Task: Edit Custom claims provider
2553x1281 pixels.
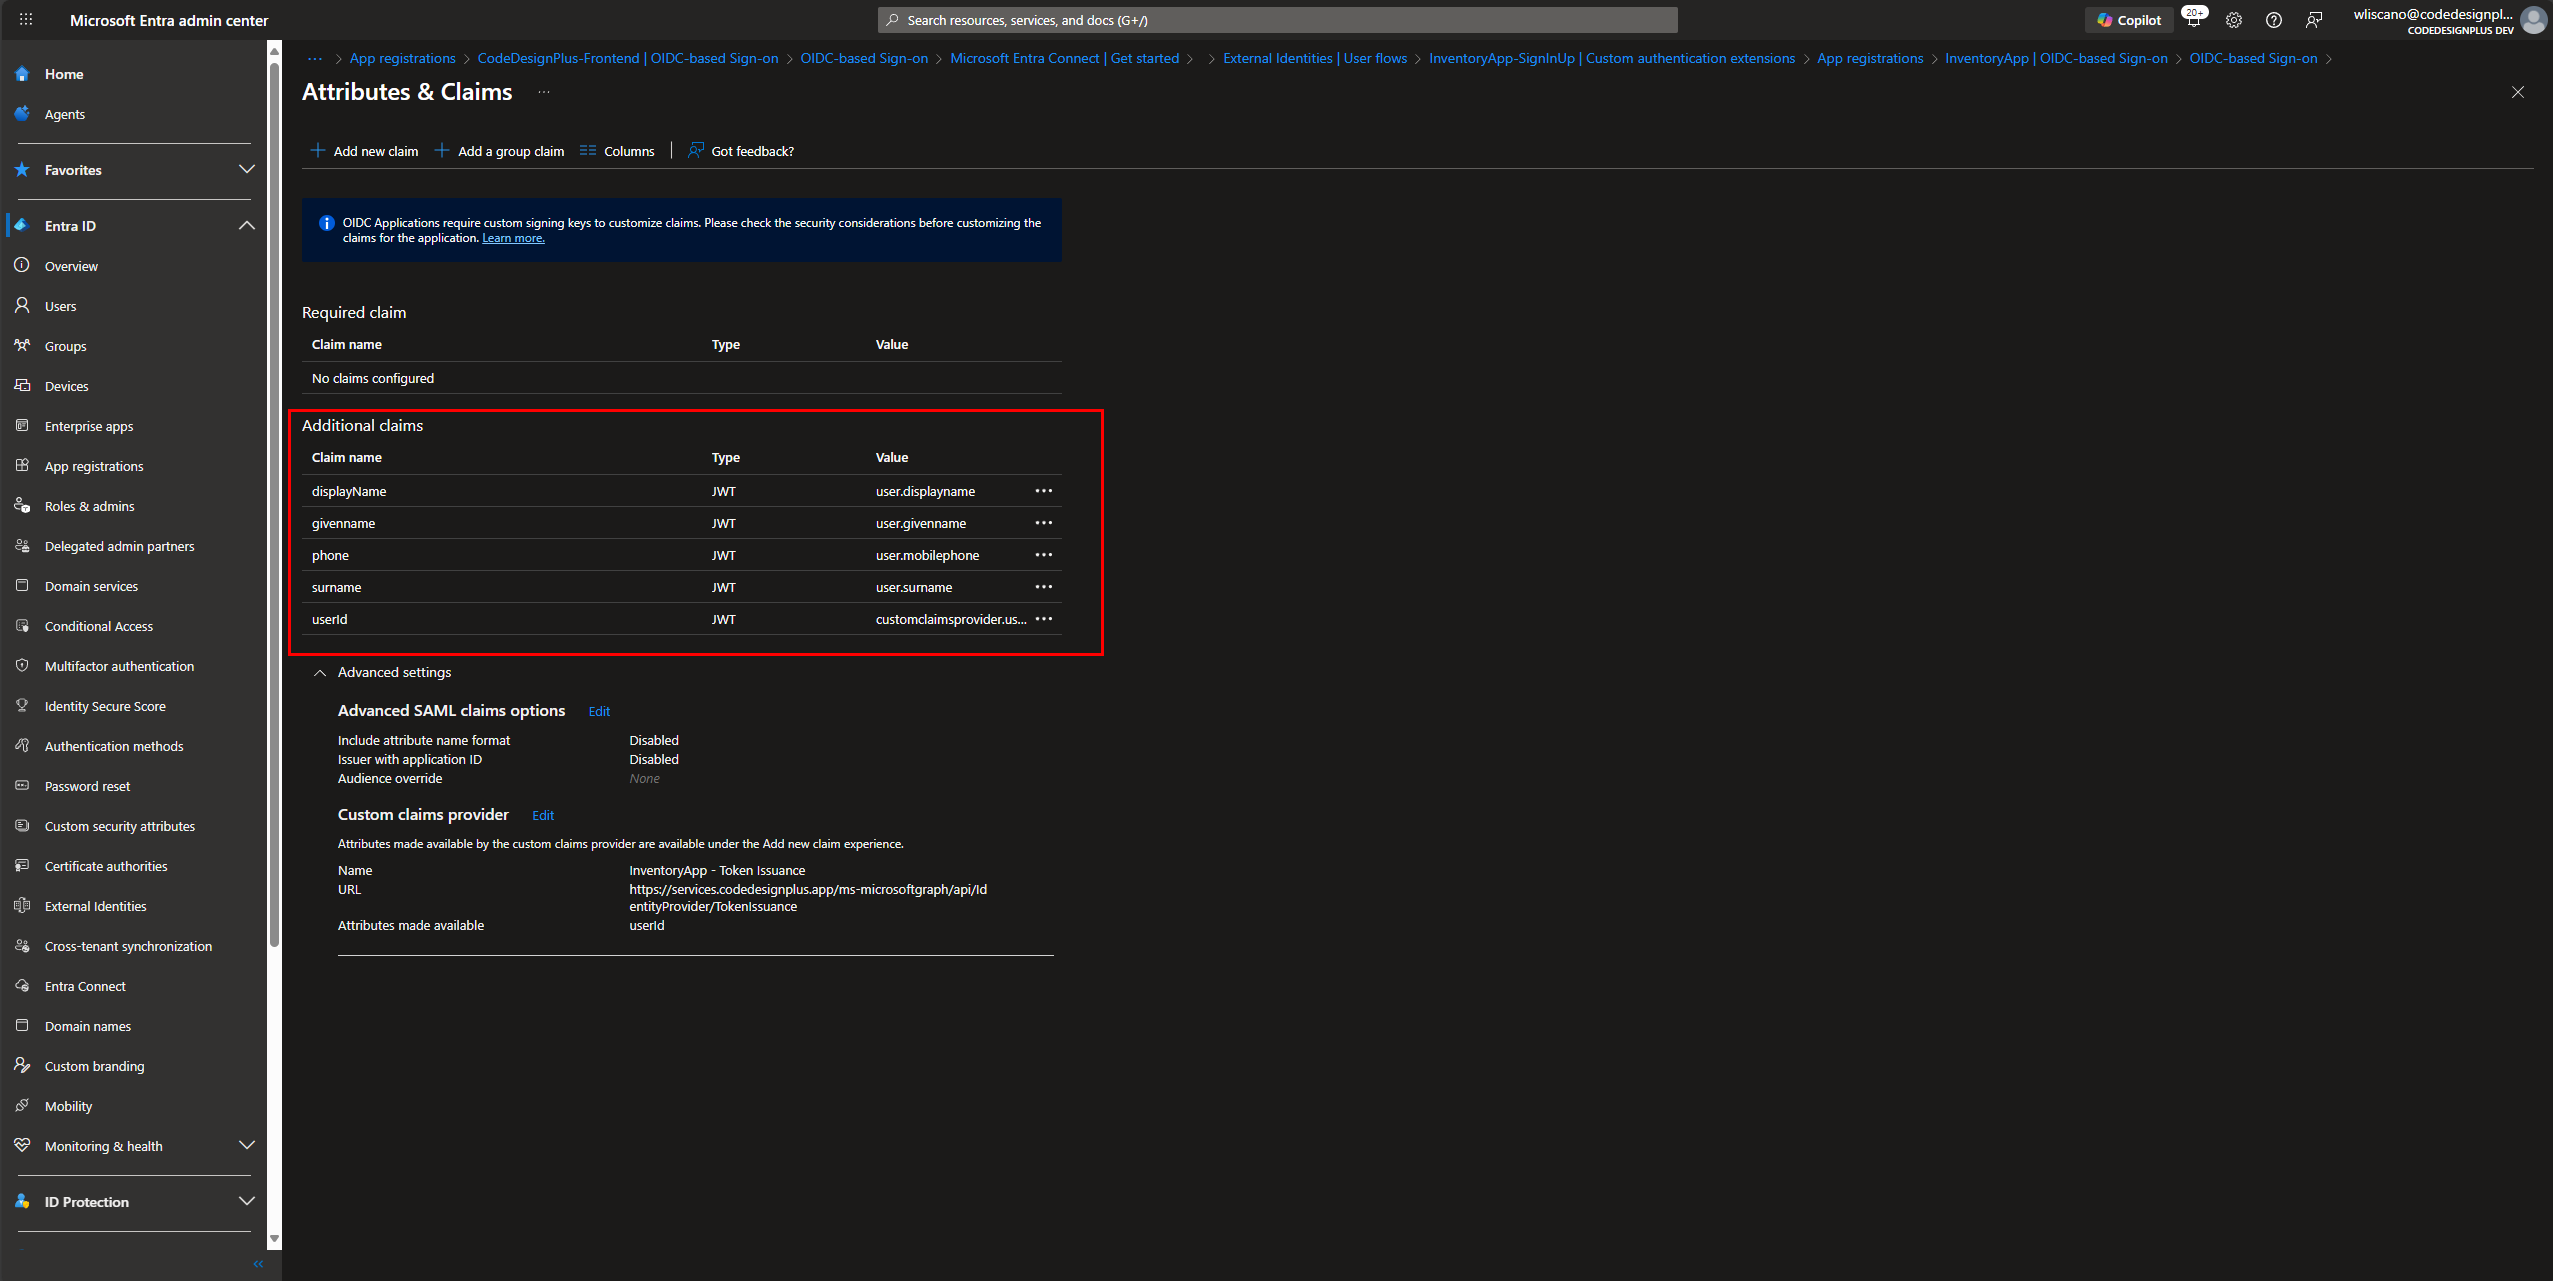Action: point(543,816)
